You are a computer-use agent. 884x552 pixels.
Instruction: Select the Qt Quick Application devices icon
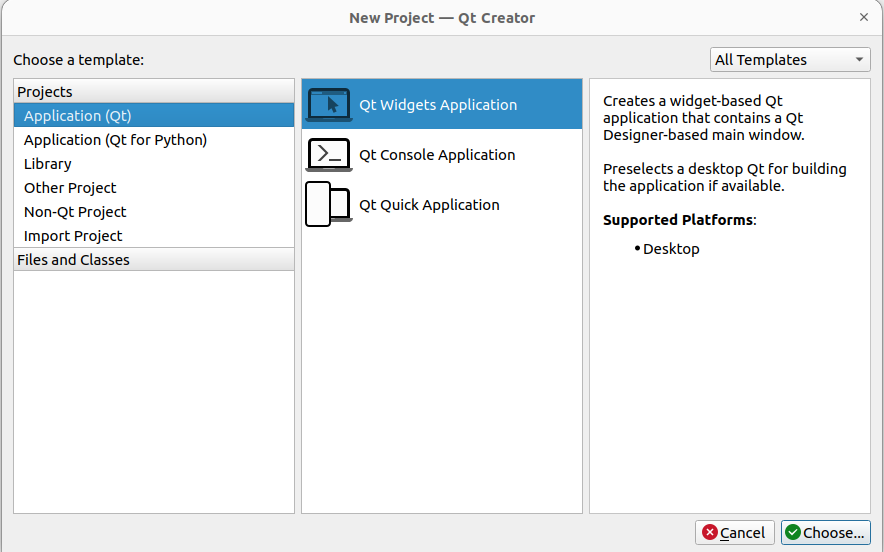point(329,204)
